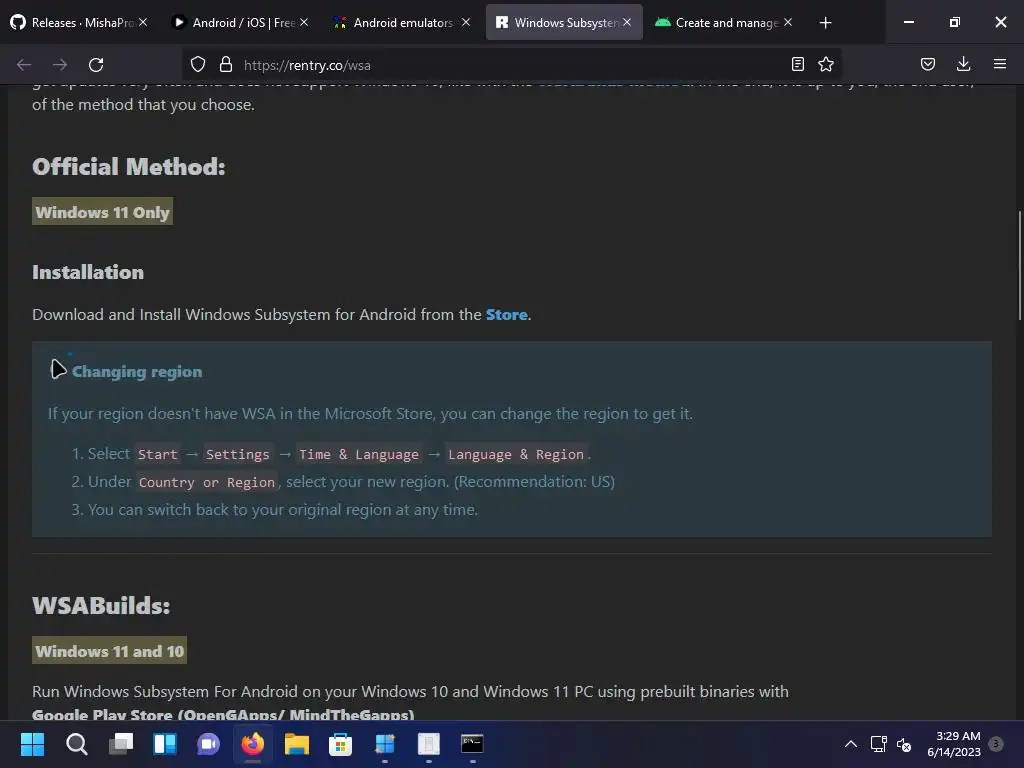Close the Releases MishaPro tab
The width and height of the screenshot is (1024, 768).
[143, 22]
